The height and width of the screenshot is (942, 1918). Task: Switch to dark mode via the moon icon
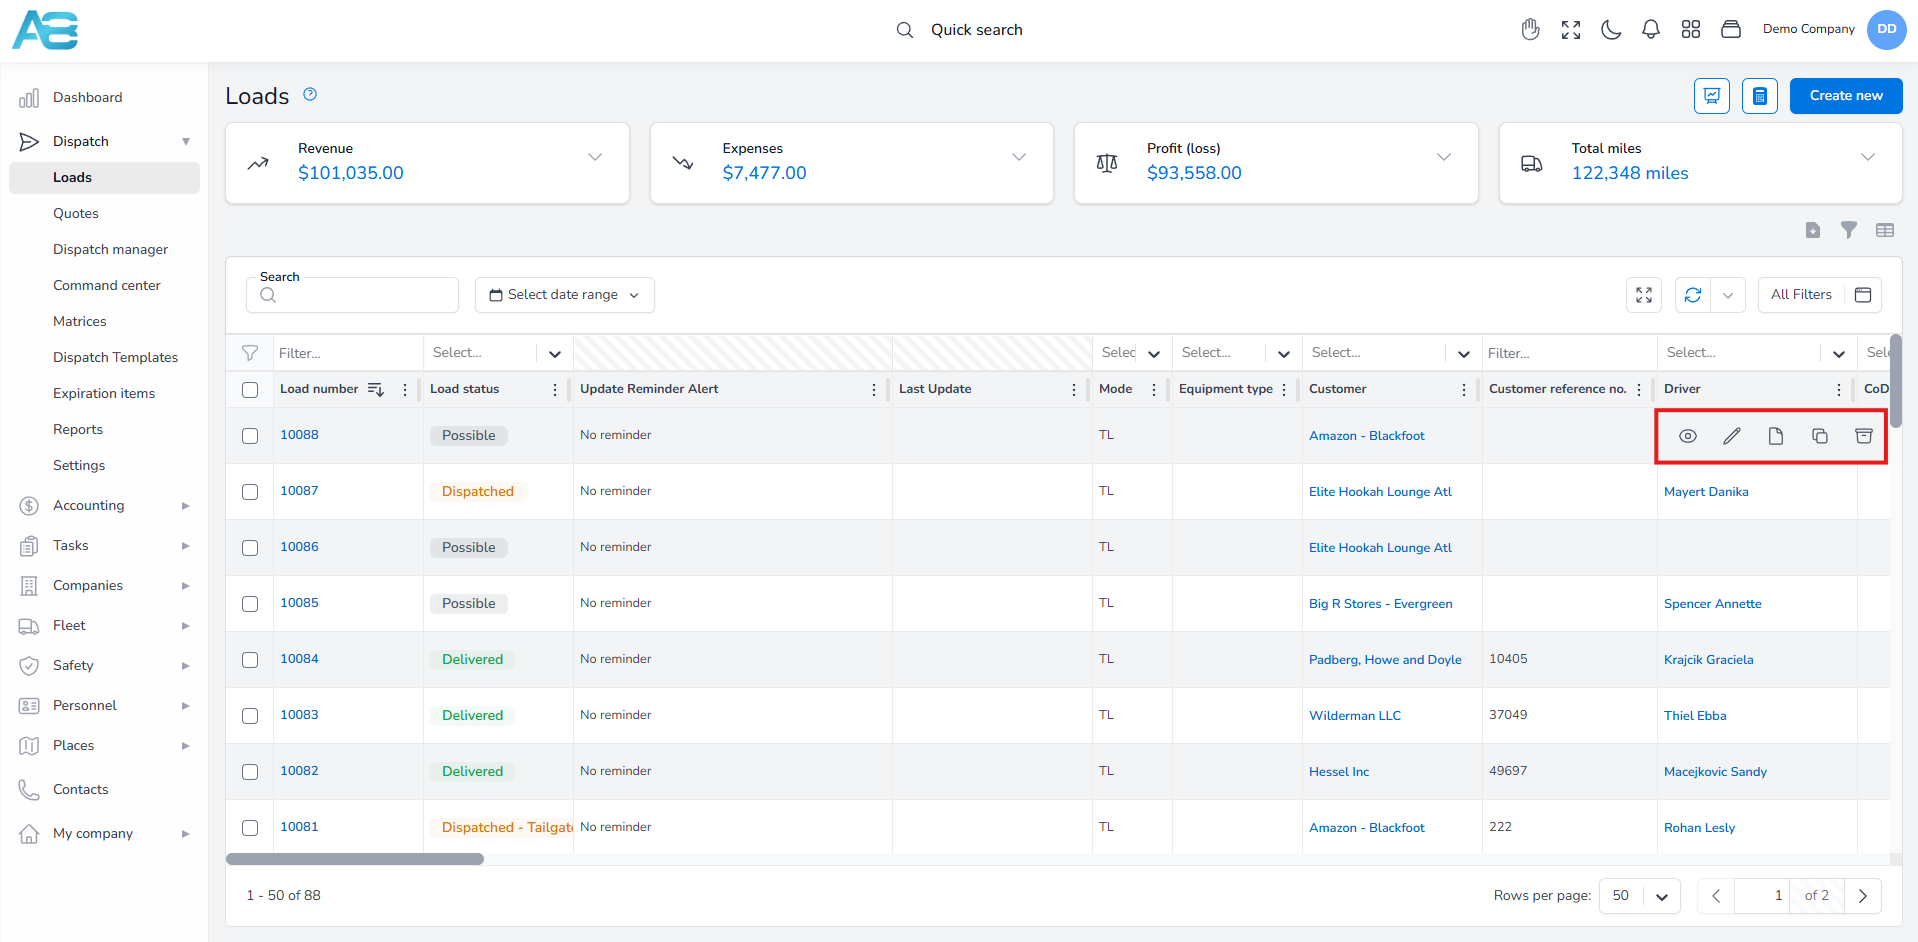pos(1611,30)
